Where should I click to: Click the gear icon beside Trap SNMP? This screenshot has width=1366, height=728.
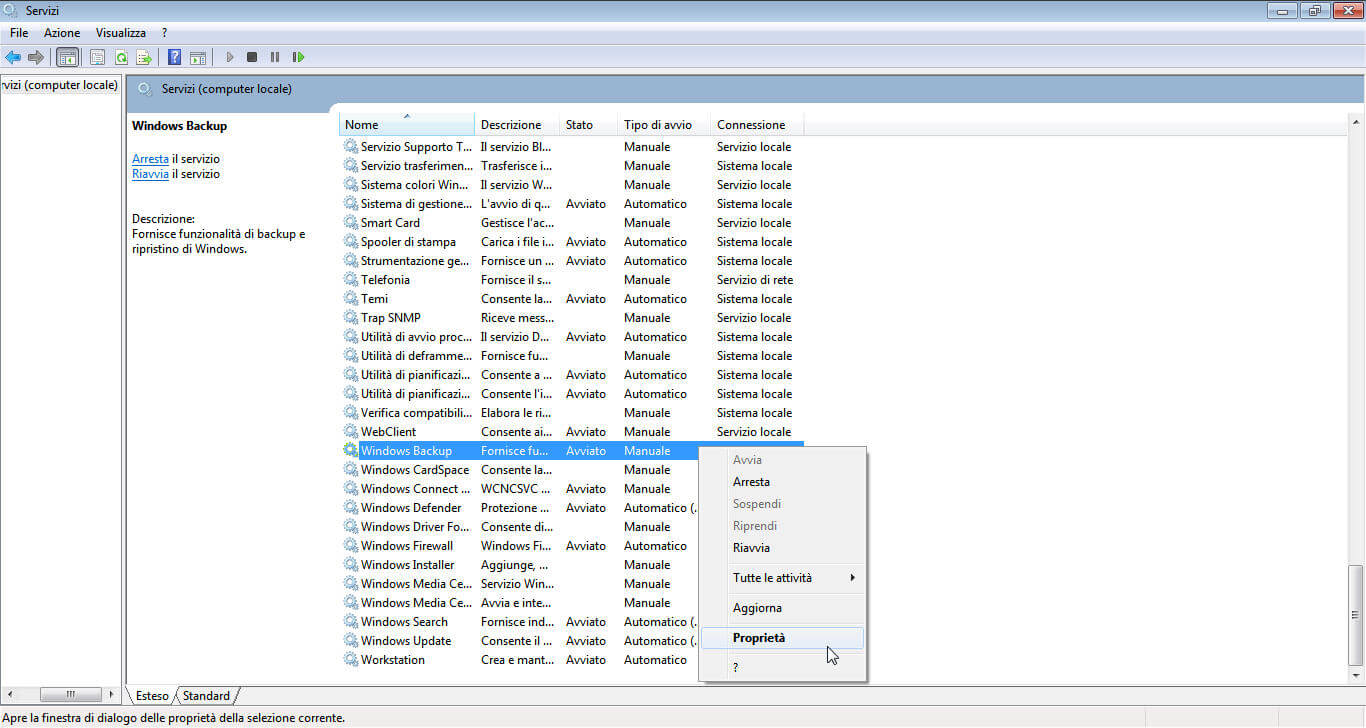(351, 318)
